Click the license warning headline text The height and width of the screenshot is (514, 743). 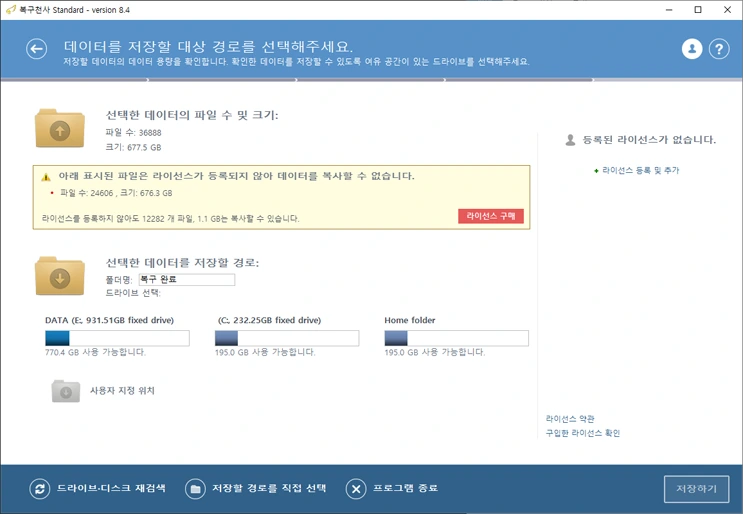[236, 176]
